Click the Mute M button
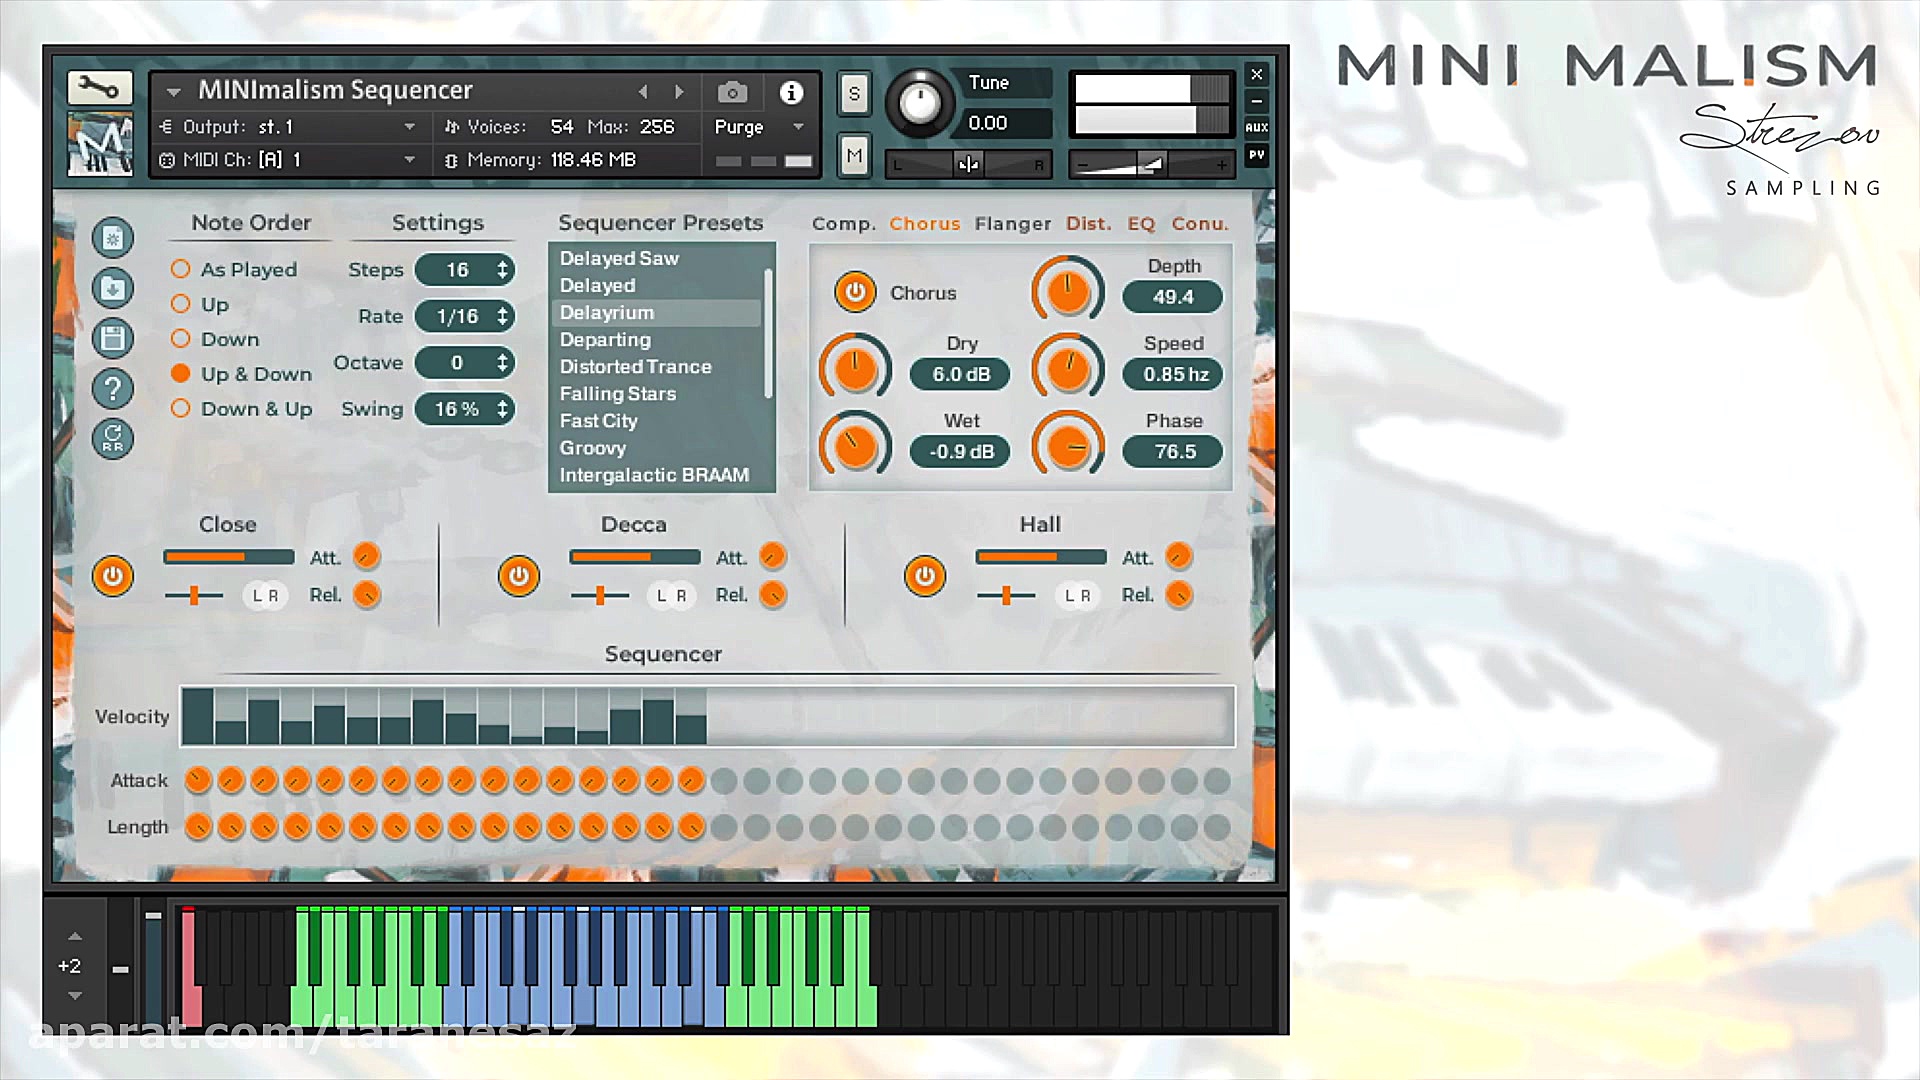The height and width of the screenshot is (1080, 1920). coord(854,156)
